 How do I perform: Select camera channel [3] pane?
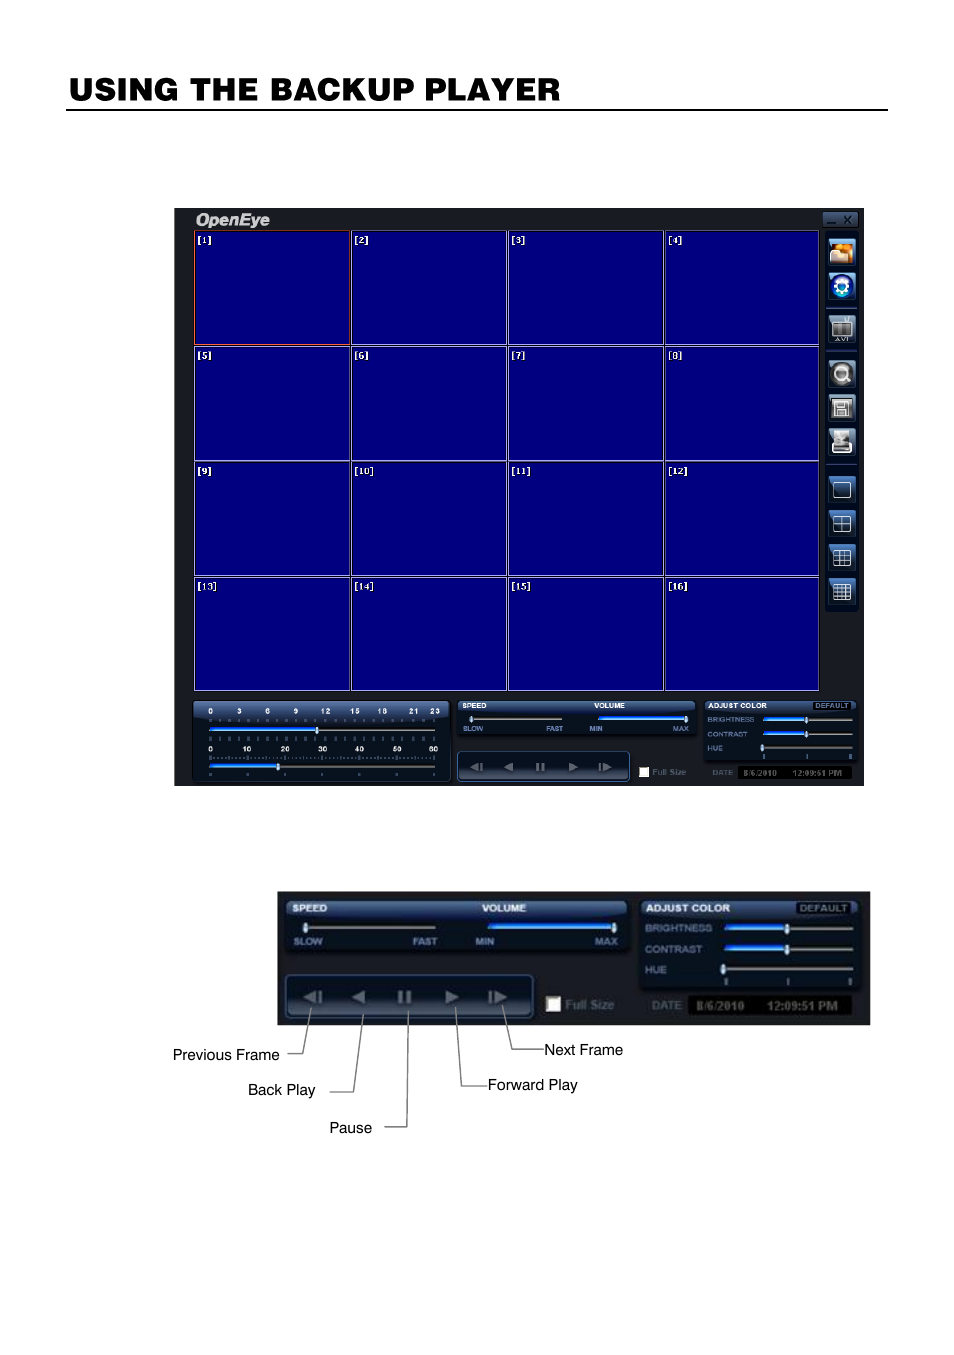click(x=586, y=288)
